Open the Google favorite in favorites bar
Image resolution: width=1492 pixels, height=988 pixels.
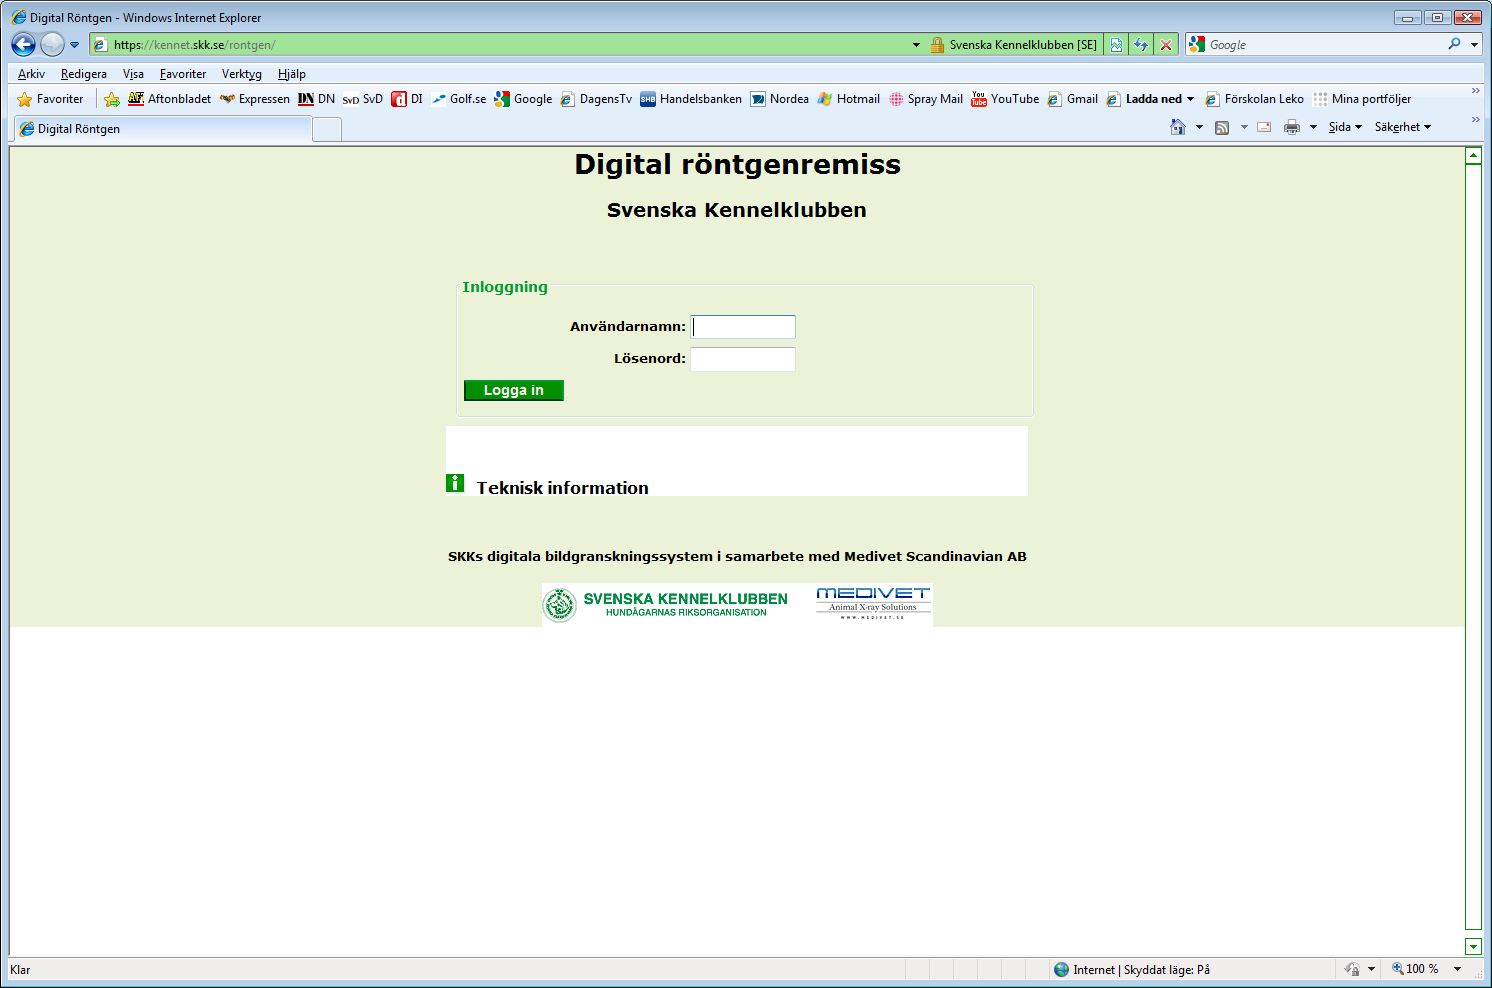point(523,99)
